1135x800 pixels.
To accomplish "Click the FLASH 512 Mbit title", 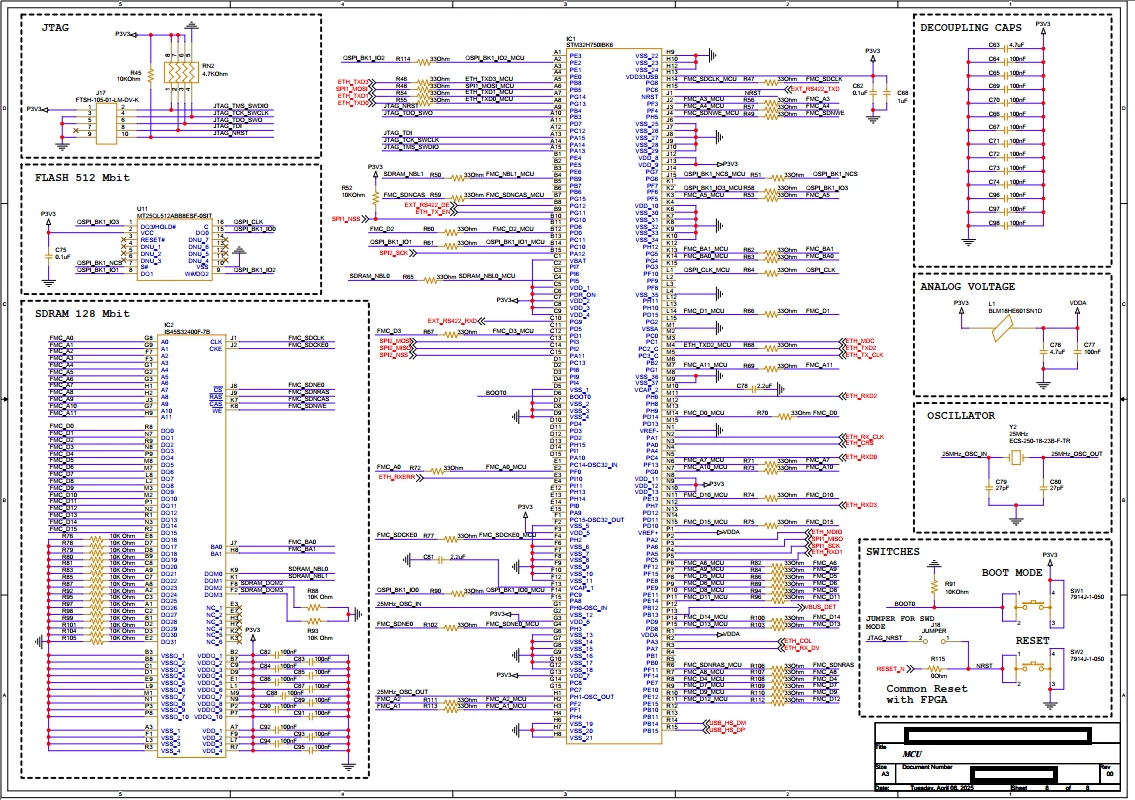I will pos(82,177).
